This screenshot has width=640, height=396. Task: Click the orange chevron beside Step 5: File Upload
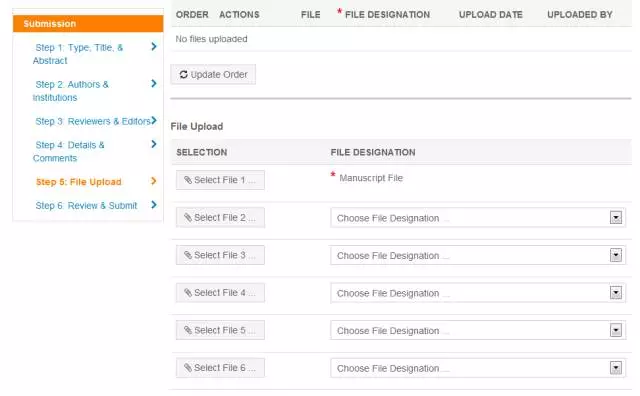pyautogui.click(x=154, y=181)
